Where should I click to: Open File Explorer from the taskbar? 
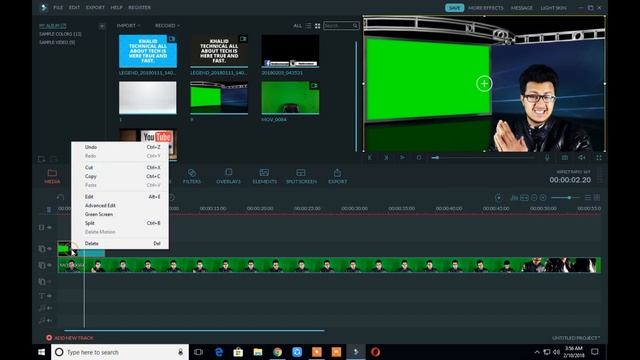coord(258,352)
